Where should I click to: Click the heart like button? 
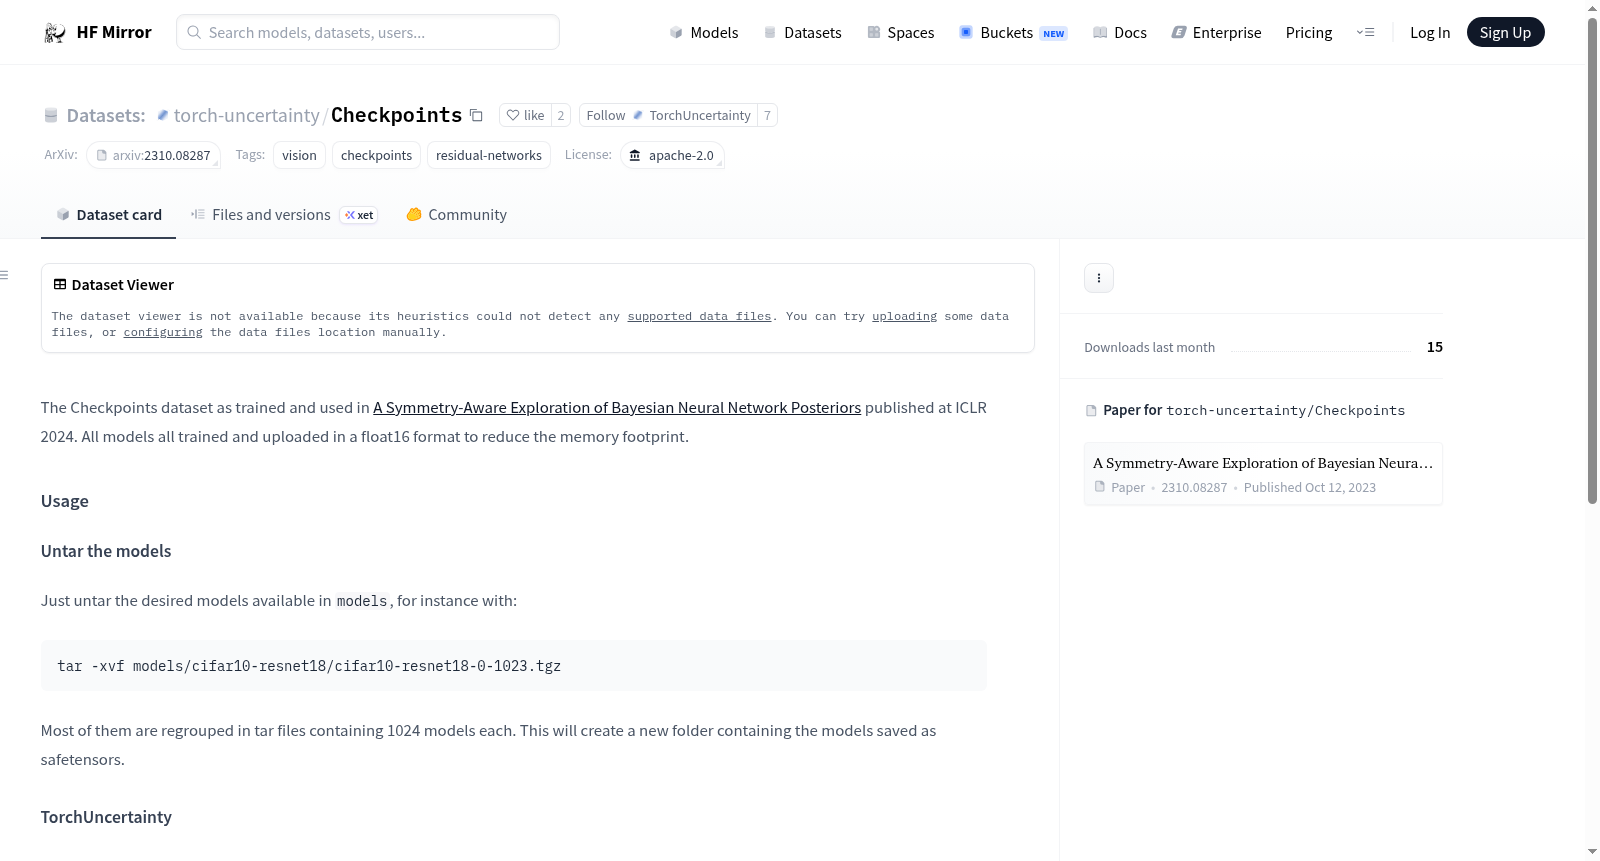coord(526,116)
